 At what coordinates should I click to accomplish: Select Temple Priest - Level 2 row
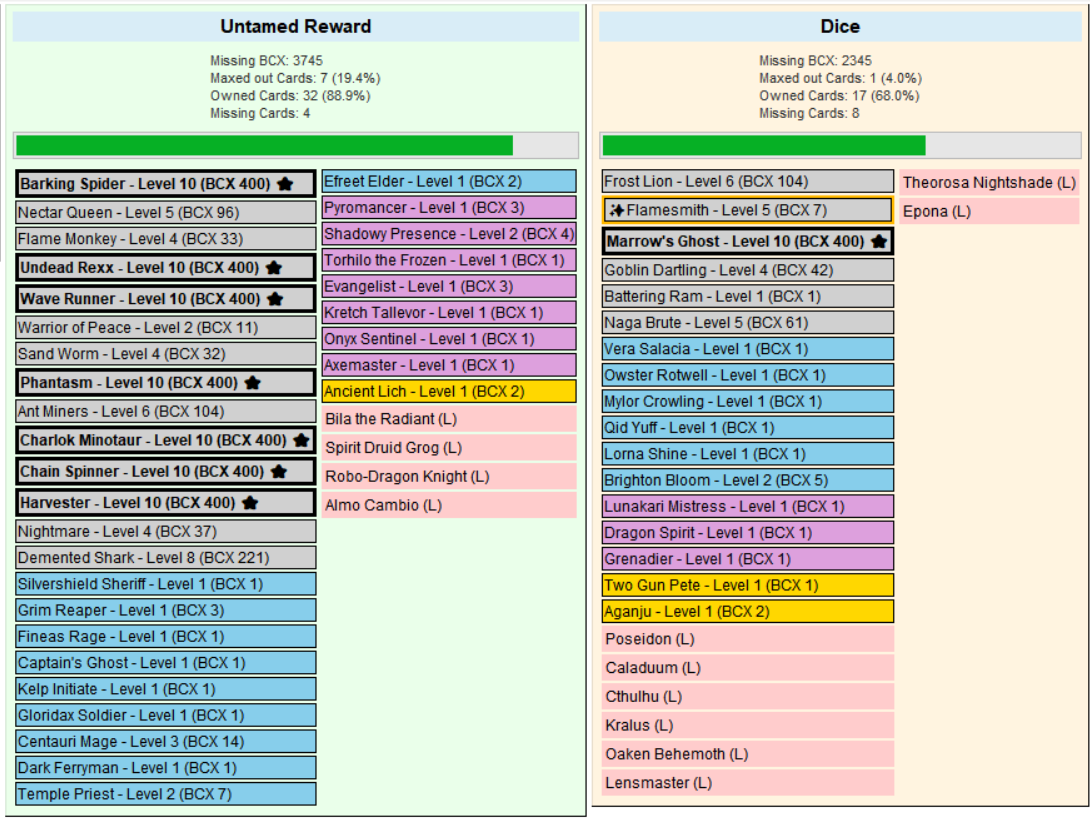click(x=166, y=794)
